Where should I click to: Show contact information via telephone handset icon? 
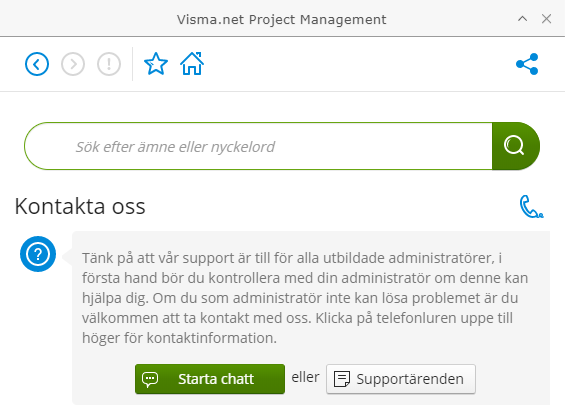click(x=531, y=207)
